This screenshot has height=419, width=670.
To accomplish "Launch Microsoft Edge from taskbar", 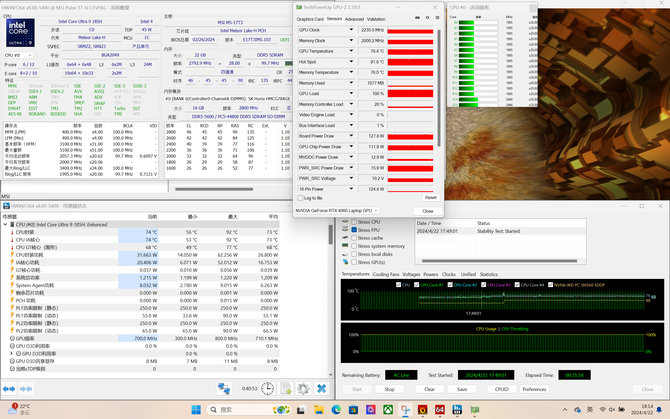I will point(336,410).
